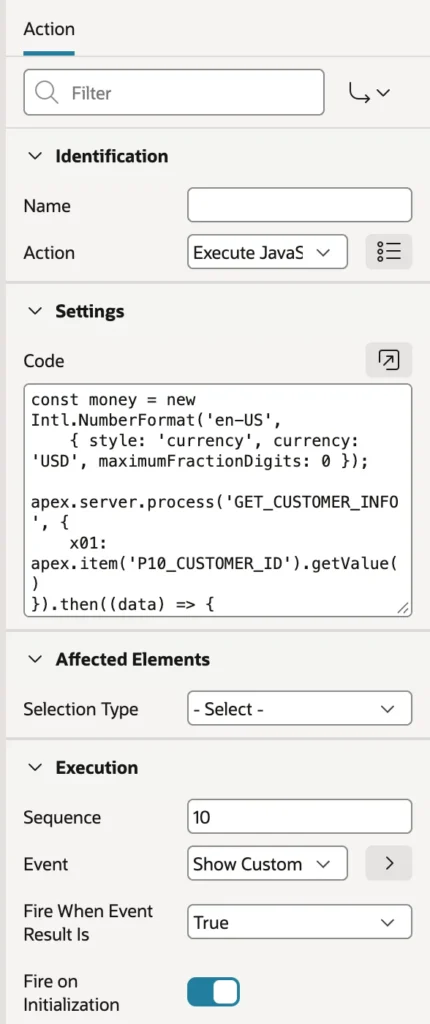
Task: Click the Fire on Initialization label
Action: click(x=71, y=993)
